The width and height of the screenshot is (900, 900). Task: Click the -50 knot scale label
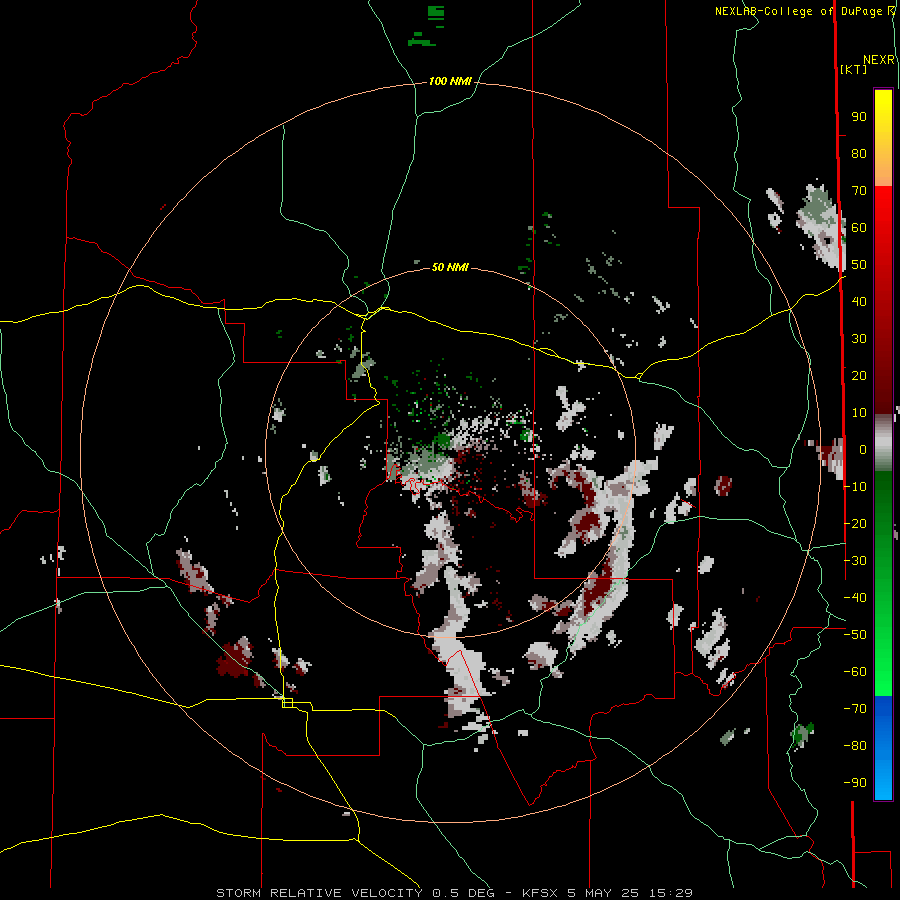856,635
